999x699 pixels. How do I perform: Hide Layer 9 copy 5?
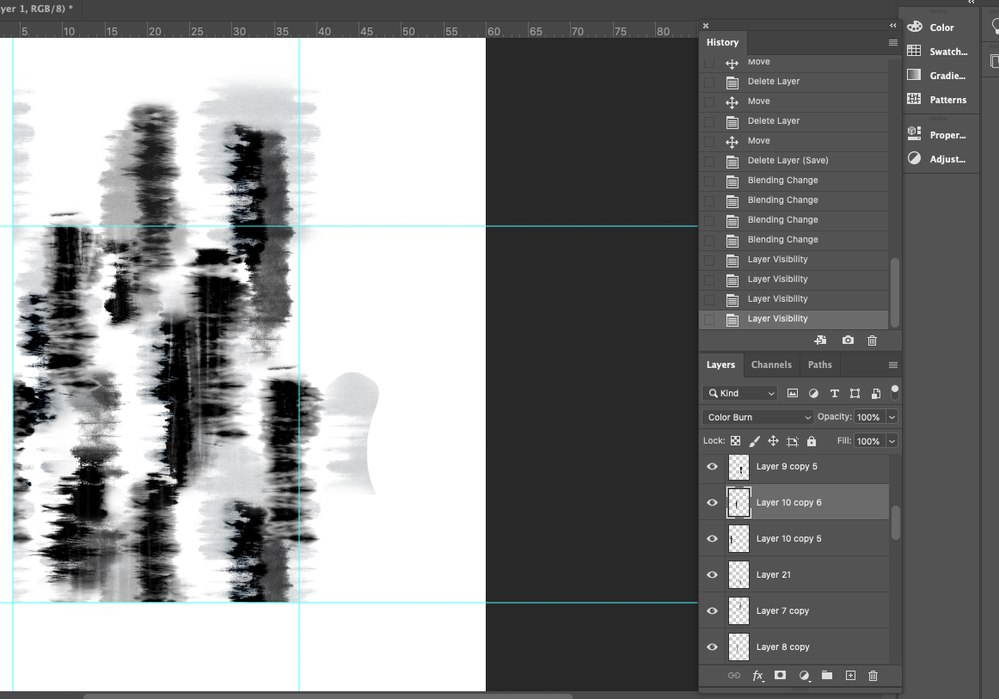coord(712,466)
